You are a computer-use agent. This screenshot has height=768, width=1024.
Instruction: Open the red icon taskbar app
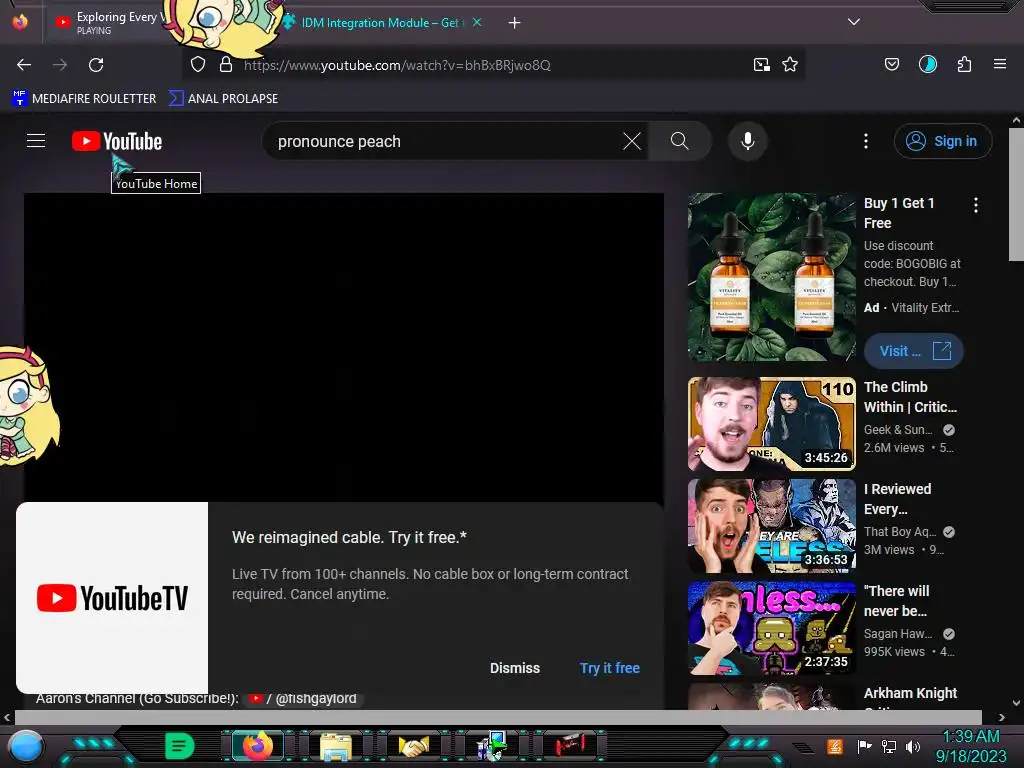click(571, 745)
